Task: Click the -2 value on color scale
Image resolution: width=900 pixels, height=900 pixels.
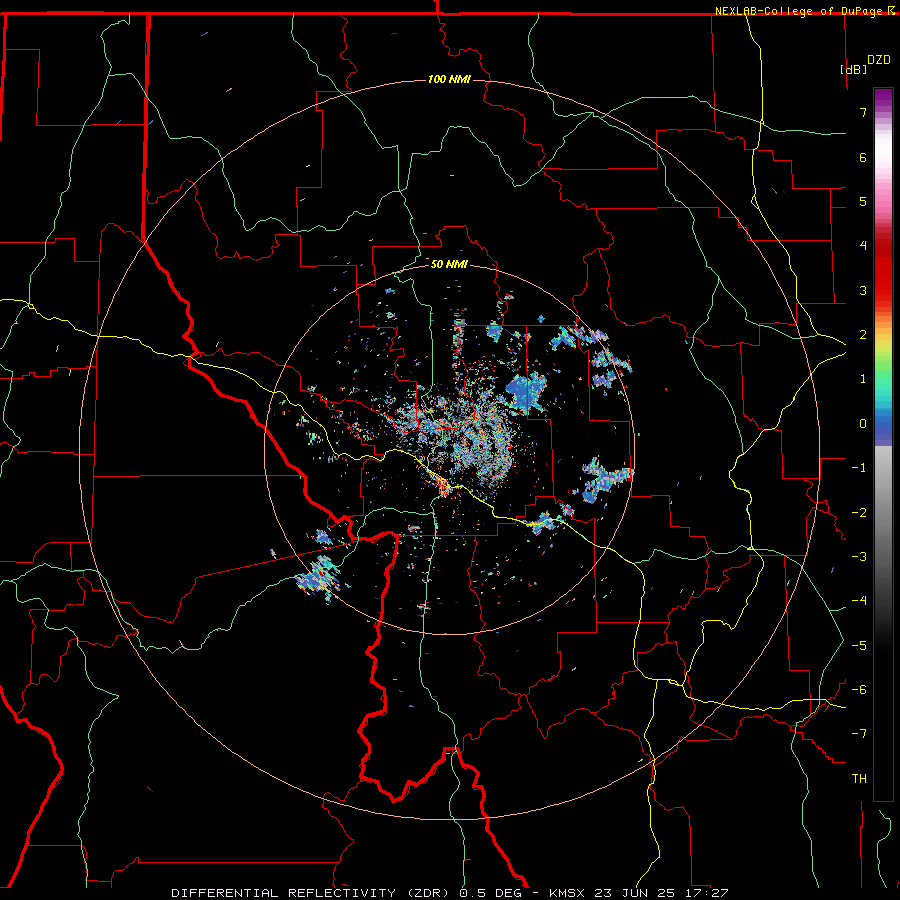Action: tap(859, 513)
